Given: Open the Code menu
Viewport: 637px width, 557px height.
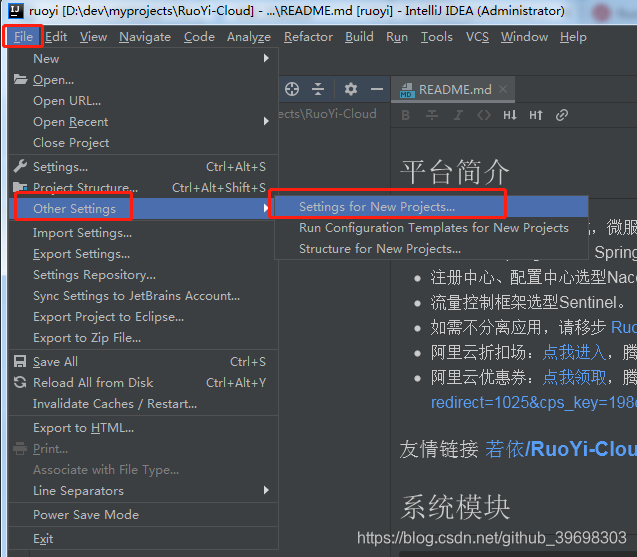Looking at the screenshot, I should pos(199,37).
